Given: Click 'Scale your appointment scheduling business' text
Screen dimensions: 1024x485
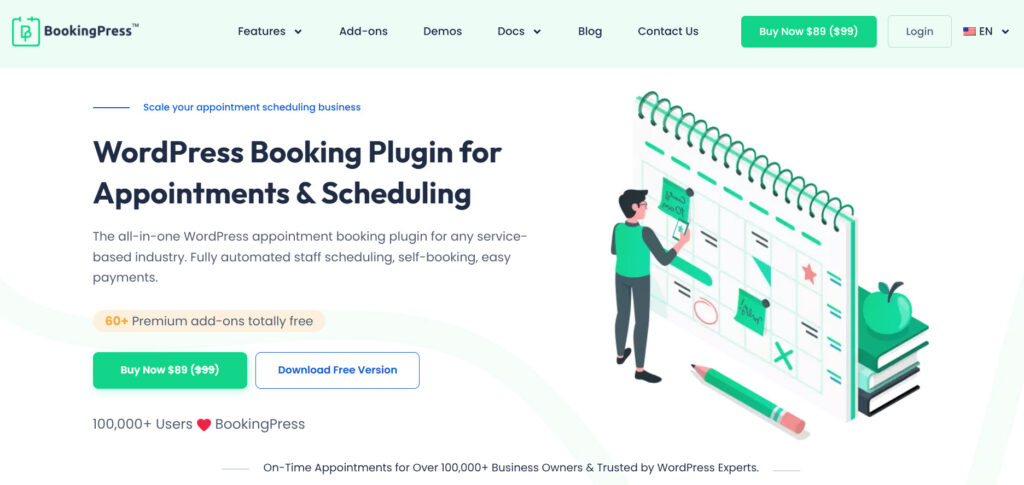Looking at the screenshot, I should click(251, 107).
